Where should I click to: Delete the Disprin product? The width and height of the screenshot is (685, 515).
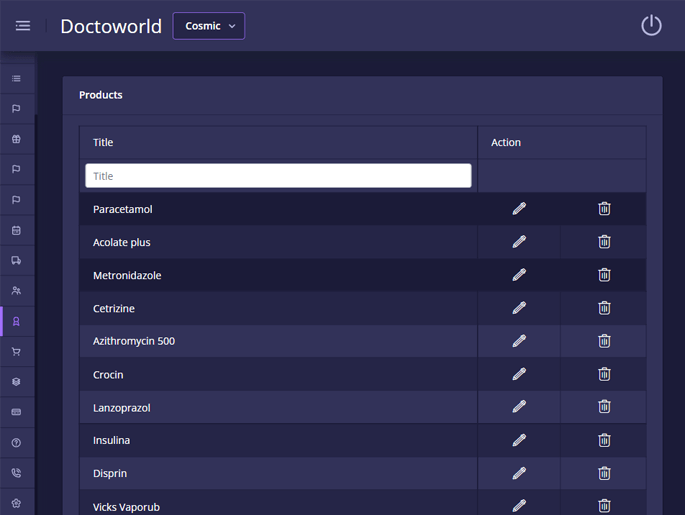[x=604, y=474]
